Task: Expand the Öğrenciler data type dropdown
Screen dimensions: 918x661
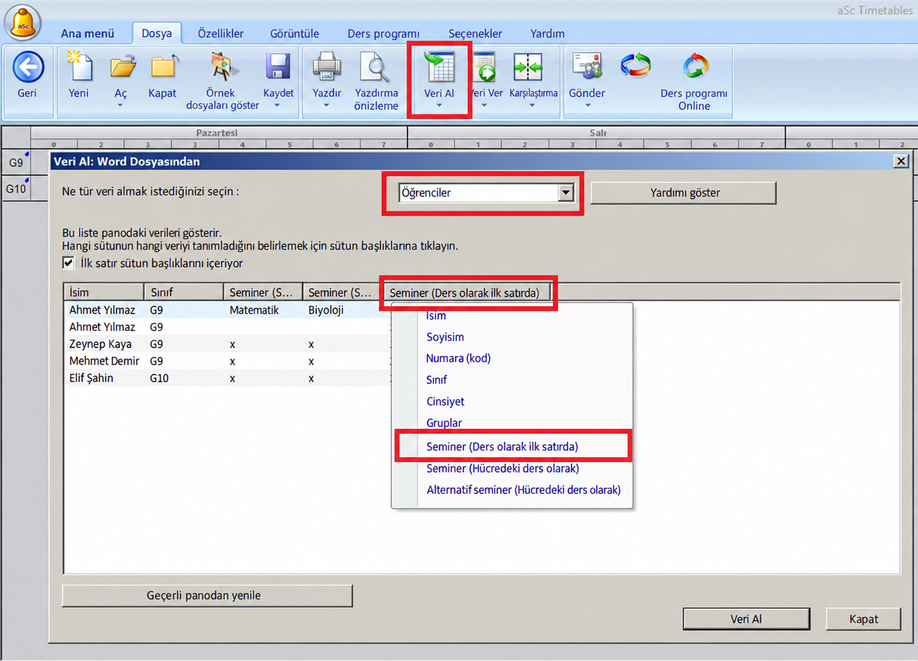Action: point(565,193)
